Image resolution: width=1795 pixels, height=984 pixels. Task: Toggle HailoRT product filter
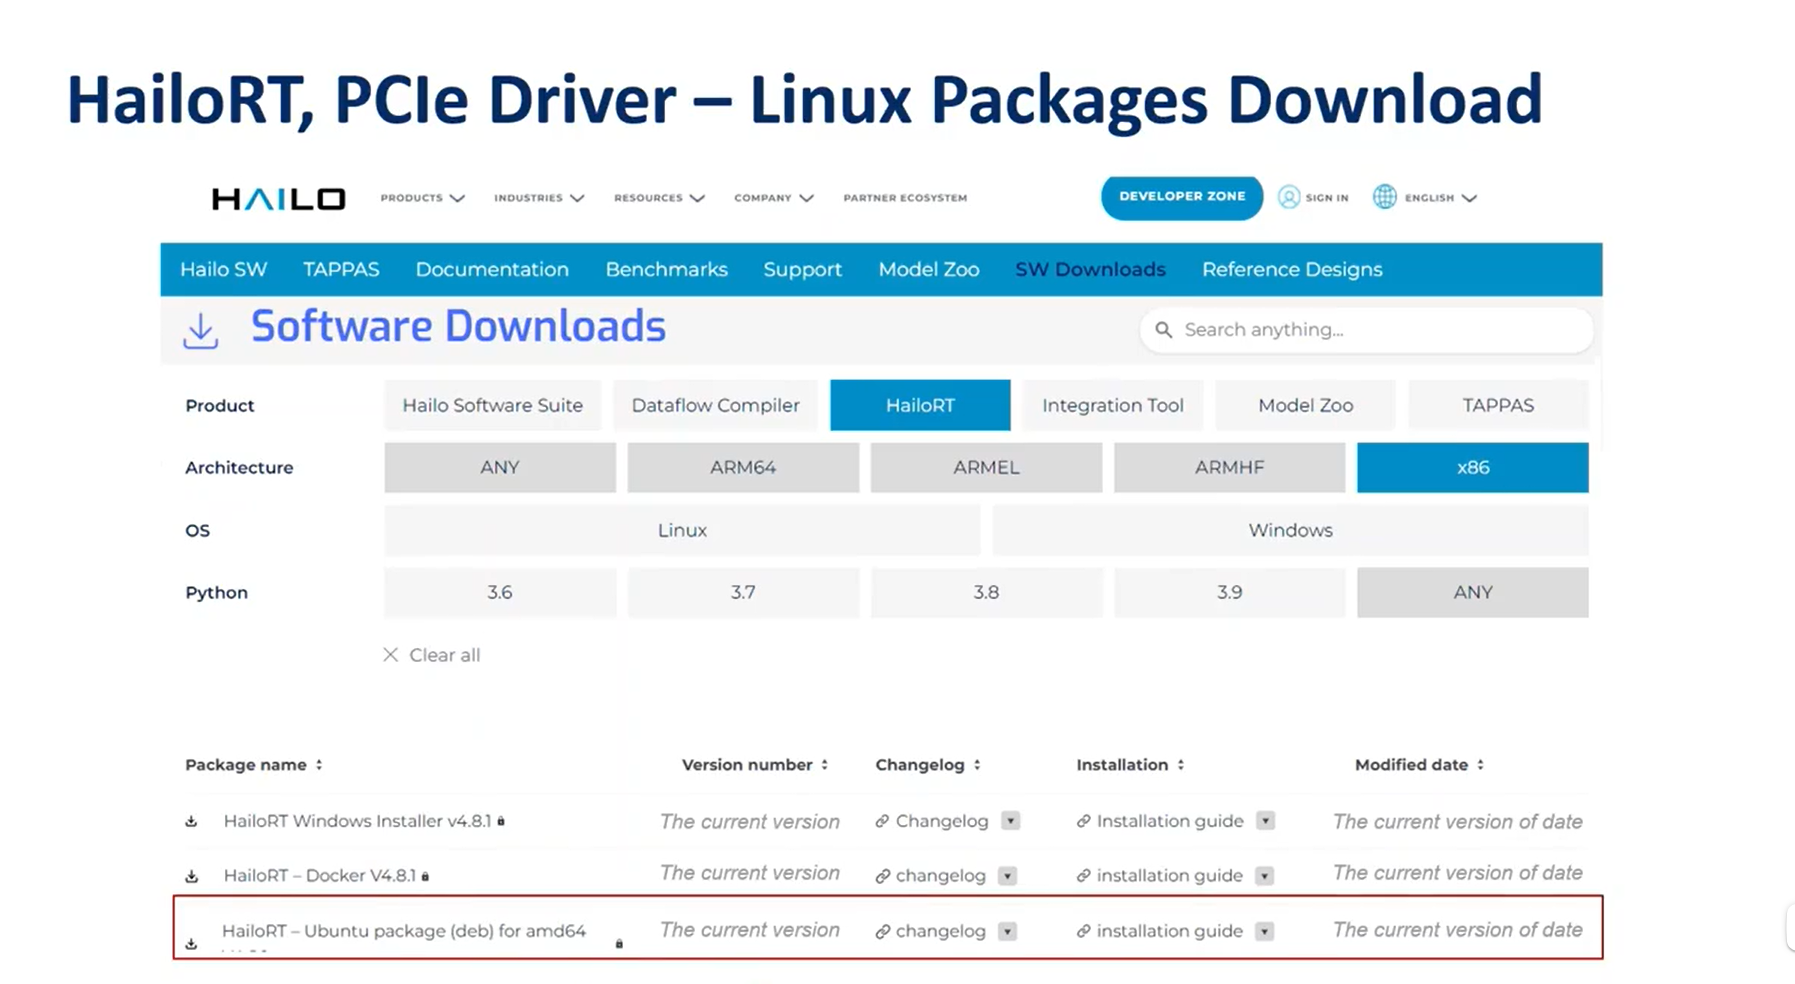tap(920, 405)
